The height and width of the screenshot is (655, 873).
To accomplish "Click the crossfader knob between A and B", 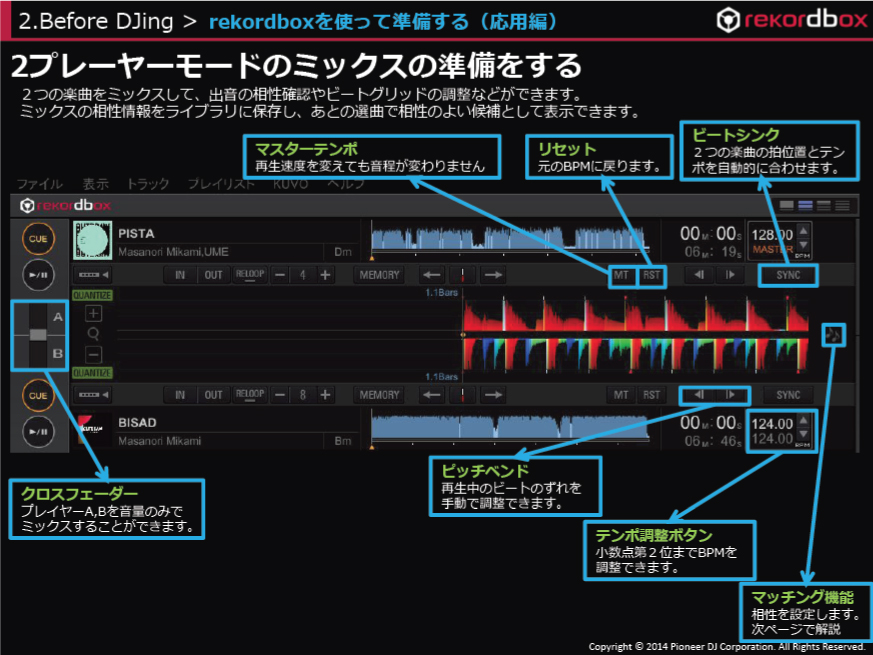I will pos(38,335).
